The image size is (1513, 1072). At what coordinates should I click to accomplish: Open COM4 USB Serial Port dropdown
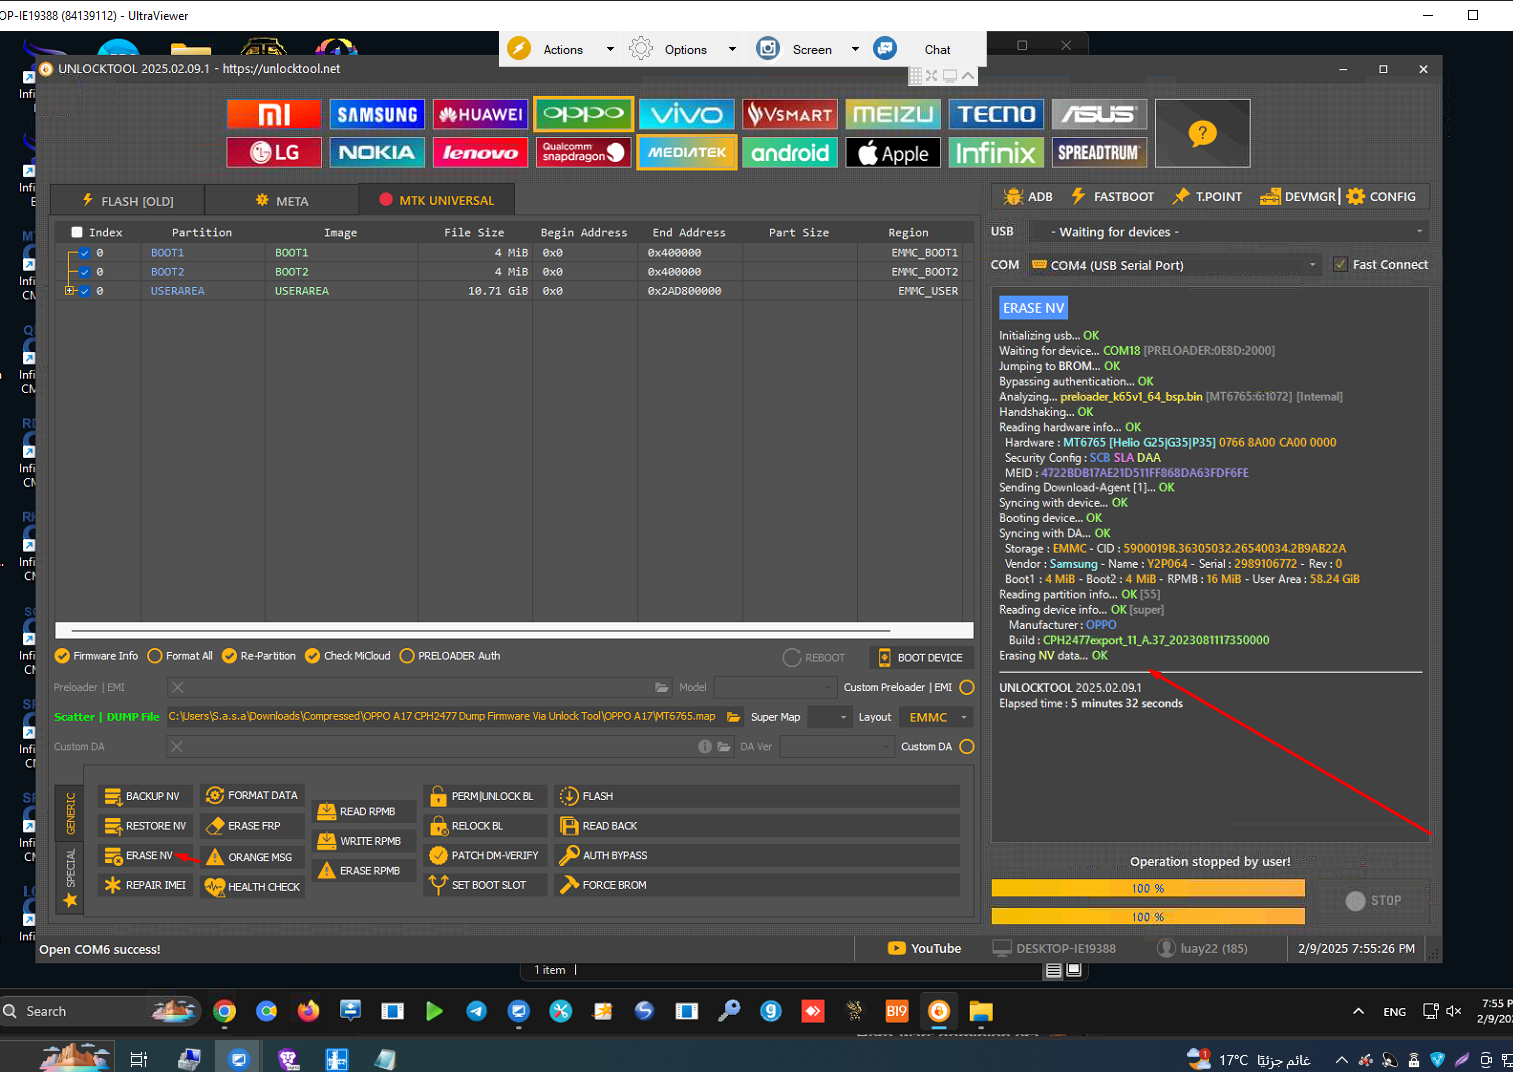(x=1174, y=265)
